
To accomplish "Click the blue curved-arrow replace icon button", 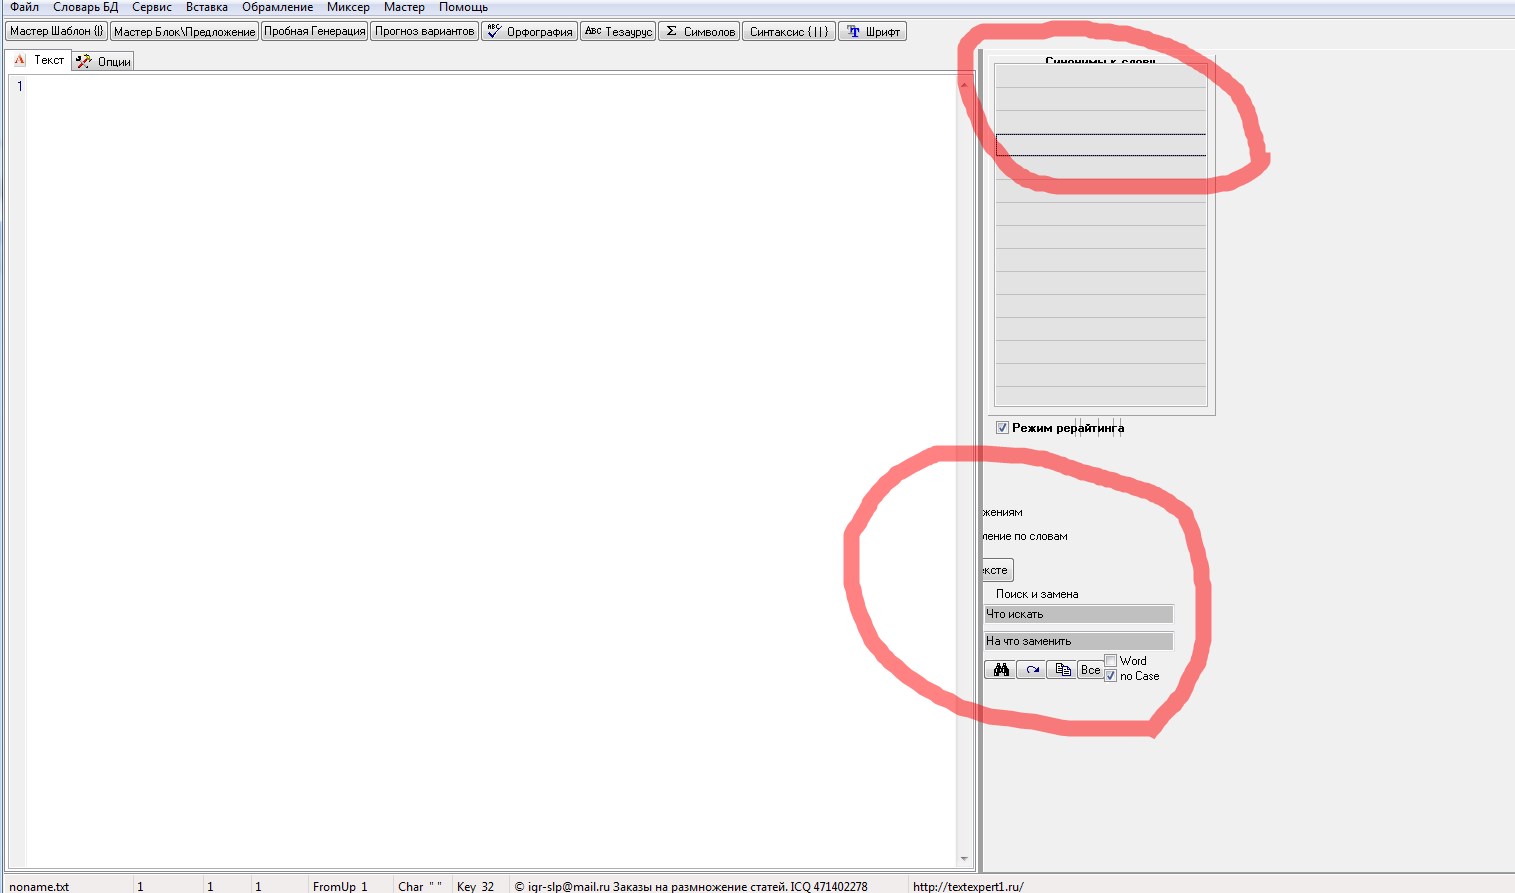I will [x=1031, y=670].
